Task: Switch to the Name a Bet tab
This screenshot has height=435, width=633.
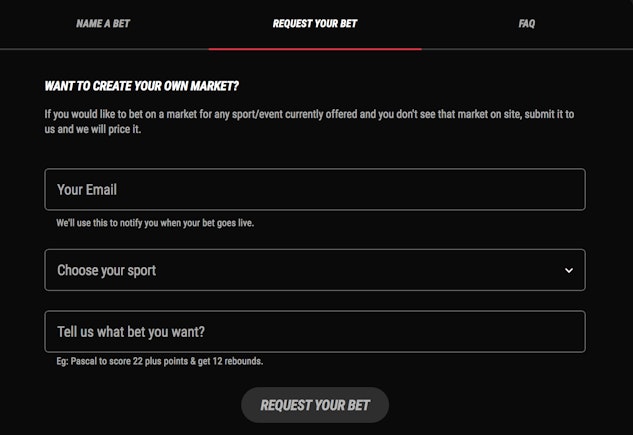Action: click(x=105, y=24)
